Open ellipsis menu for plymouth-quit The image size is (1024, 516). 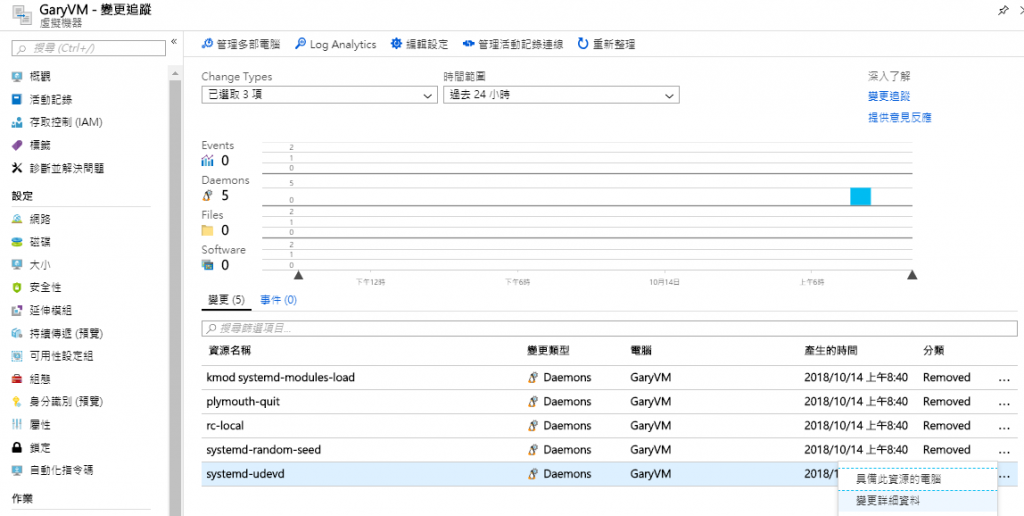(x=1004, y=403)
